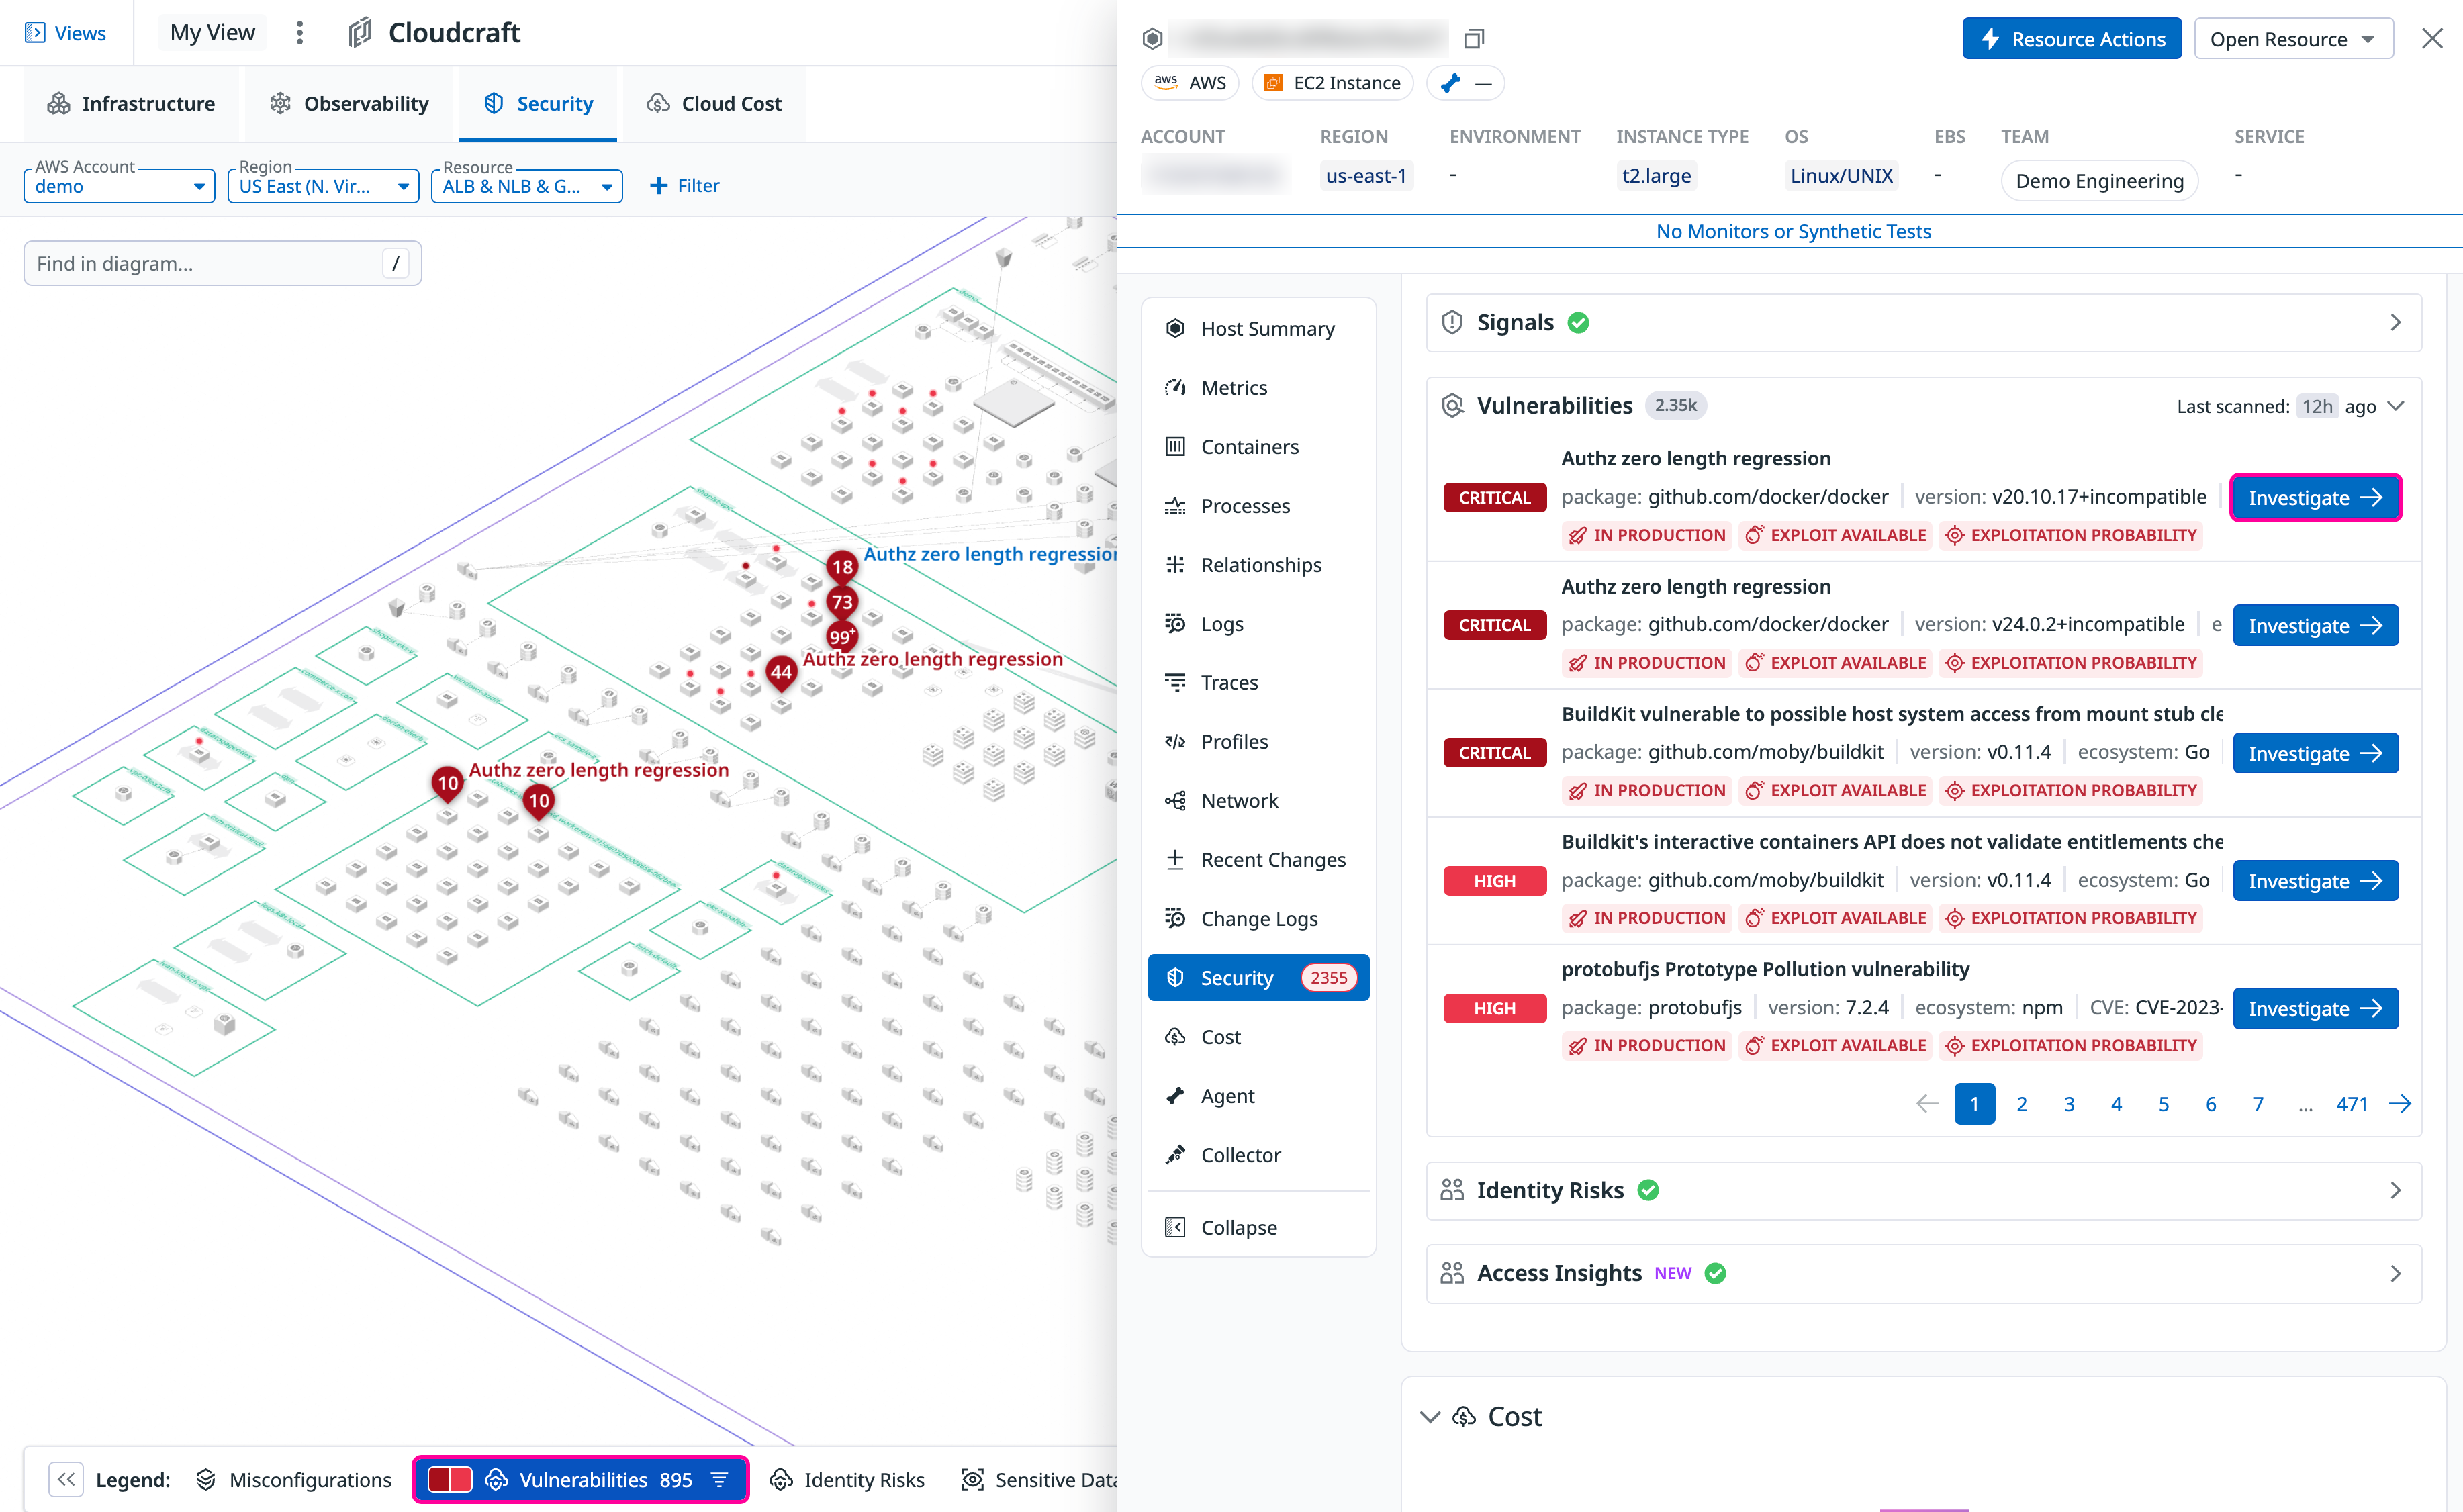The image size is (2463, 1512).
Task: Open Host Summary section
Action: coord(1258,329)
